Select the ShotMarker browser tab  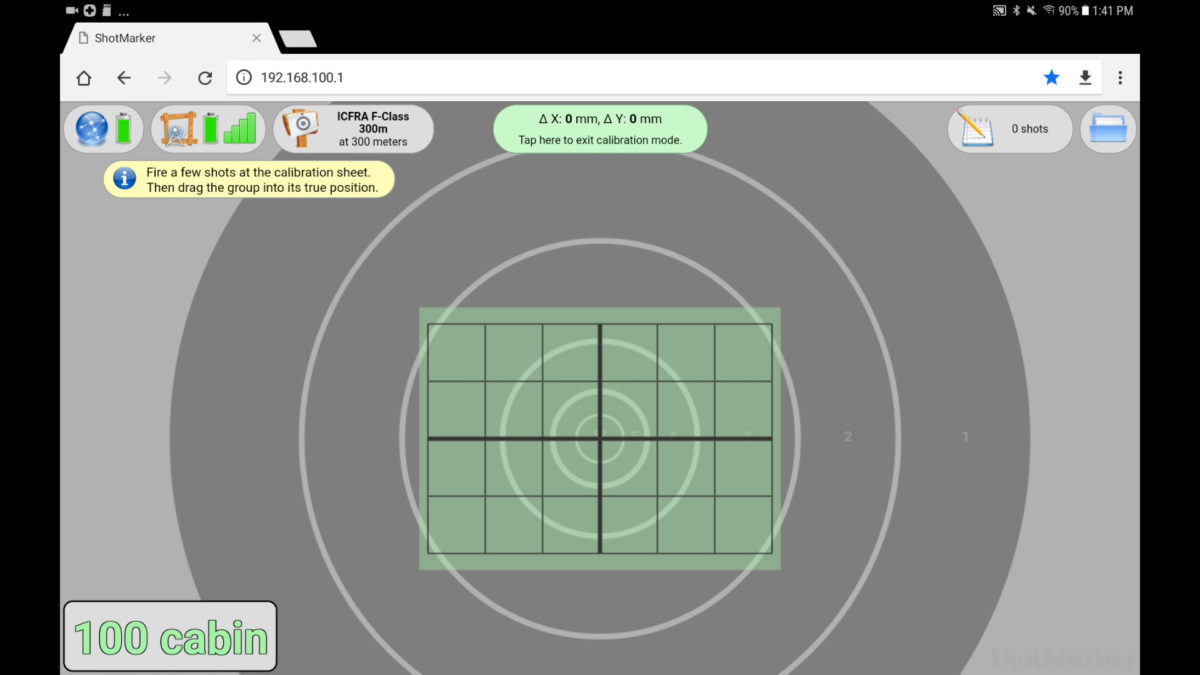(160, 38)
